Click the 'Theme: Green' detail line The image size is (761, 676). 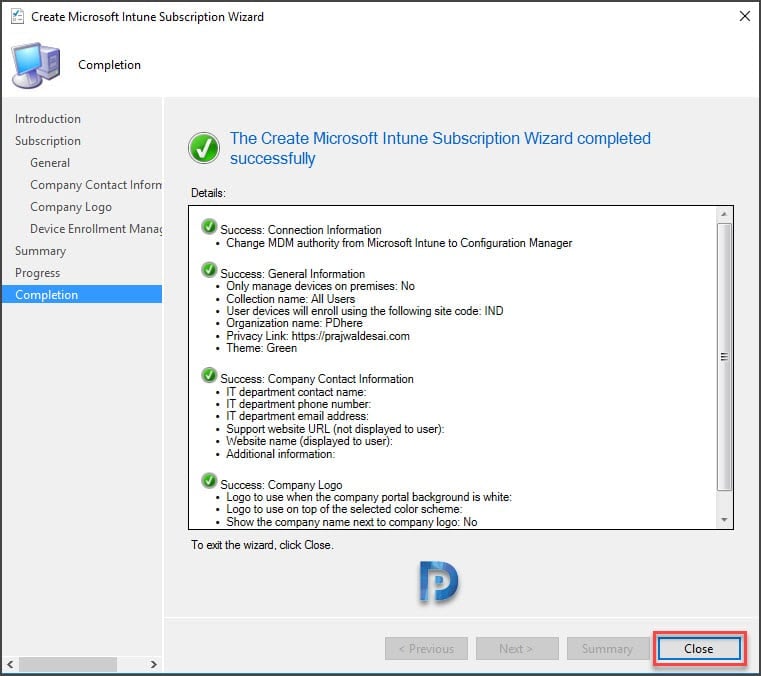(x=262, y=348)
